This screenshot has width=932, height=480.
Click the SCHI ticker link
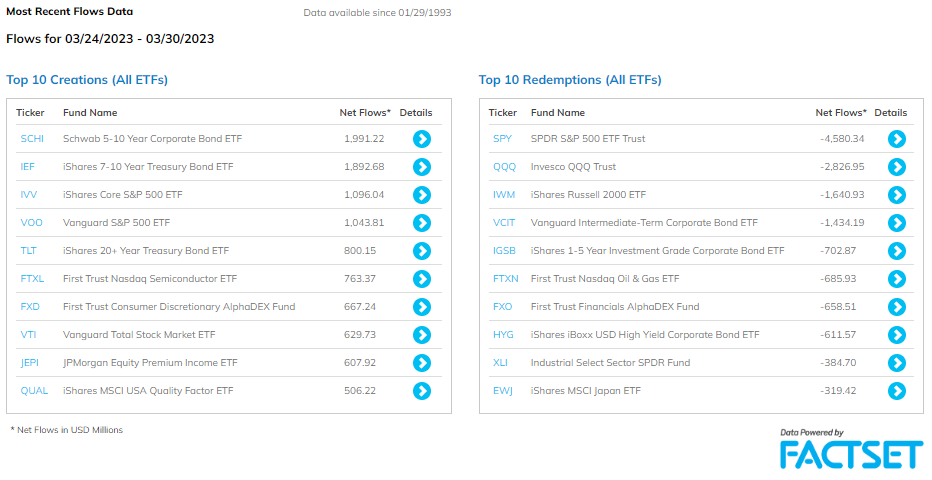pos(32,138)
